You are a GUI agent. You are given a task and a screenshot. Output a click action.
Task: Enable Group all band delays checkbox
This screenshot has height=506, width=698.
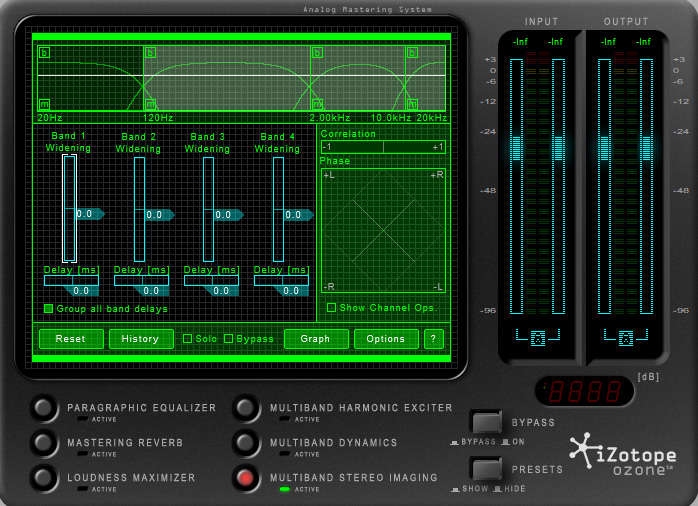coord(49,308)
